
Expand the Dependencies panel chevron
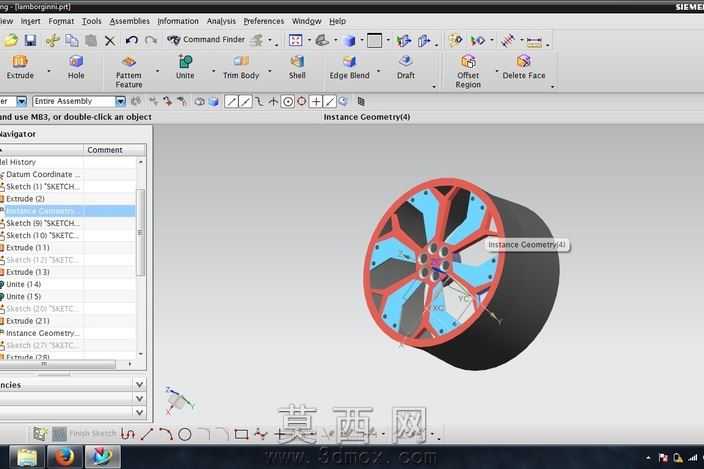point(139,385)
